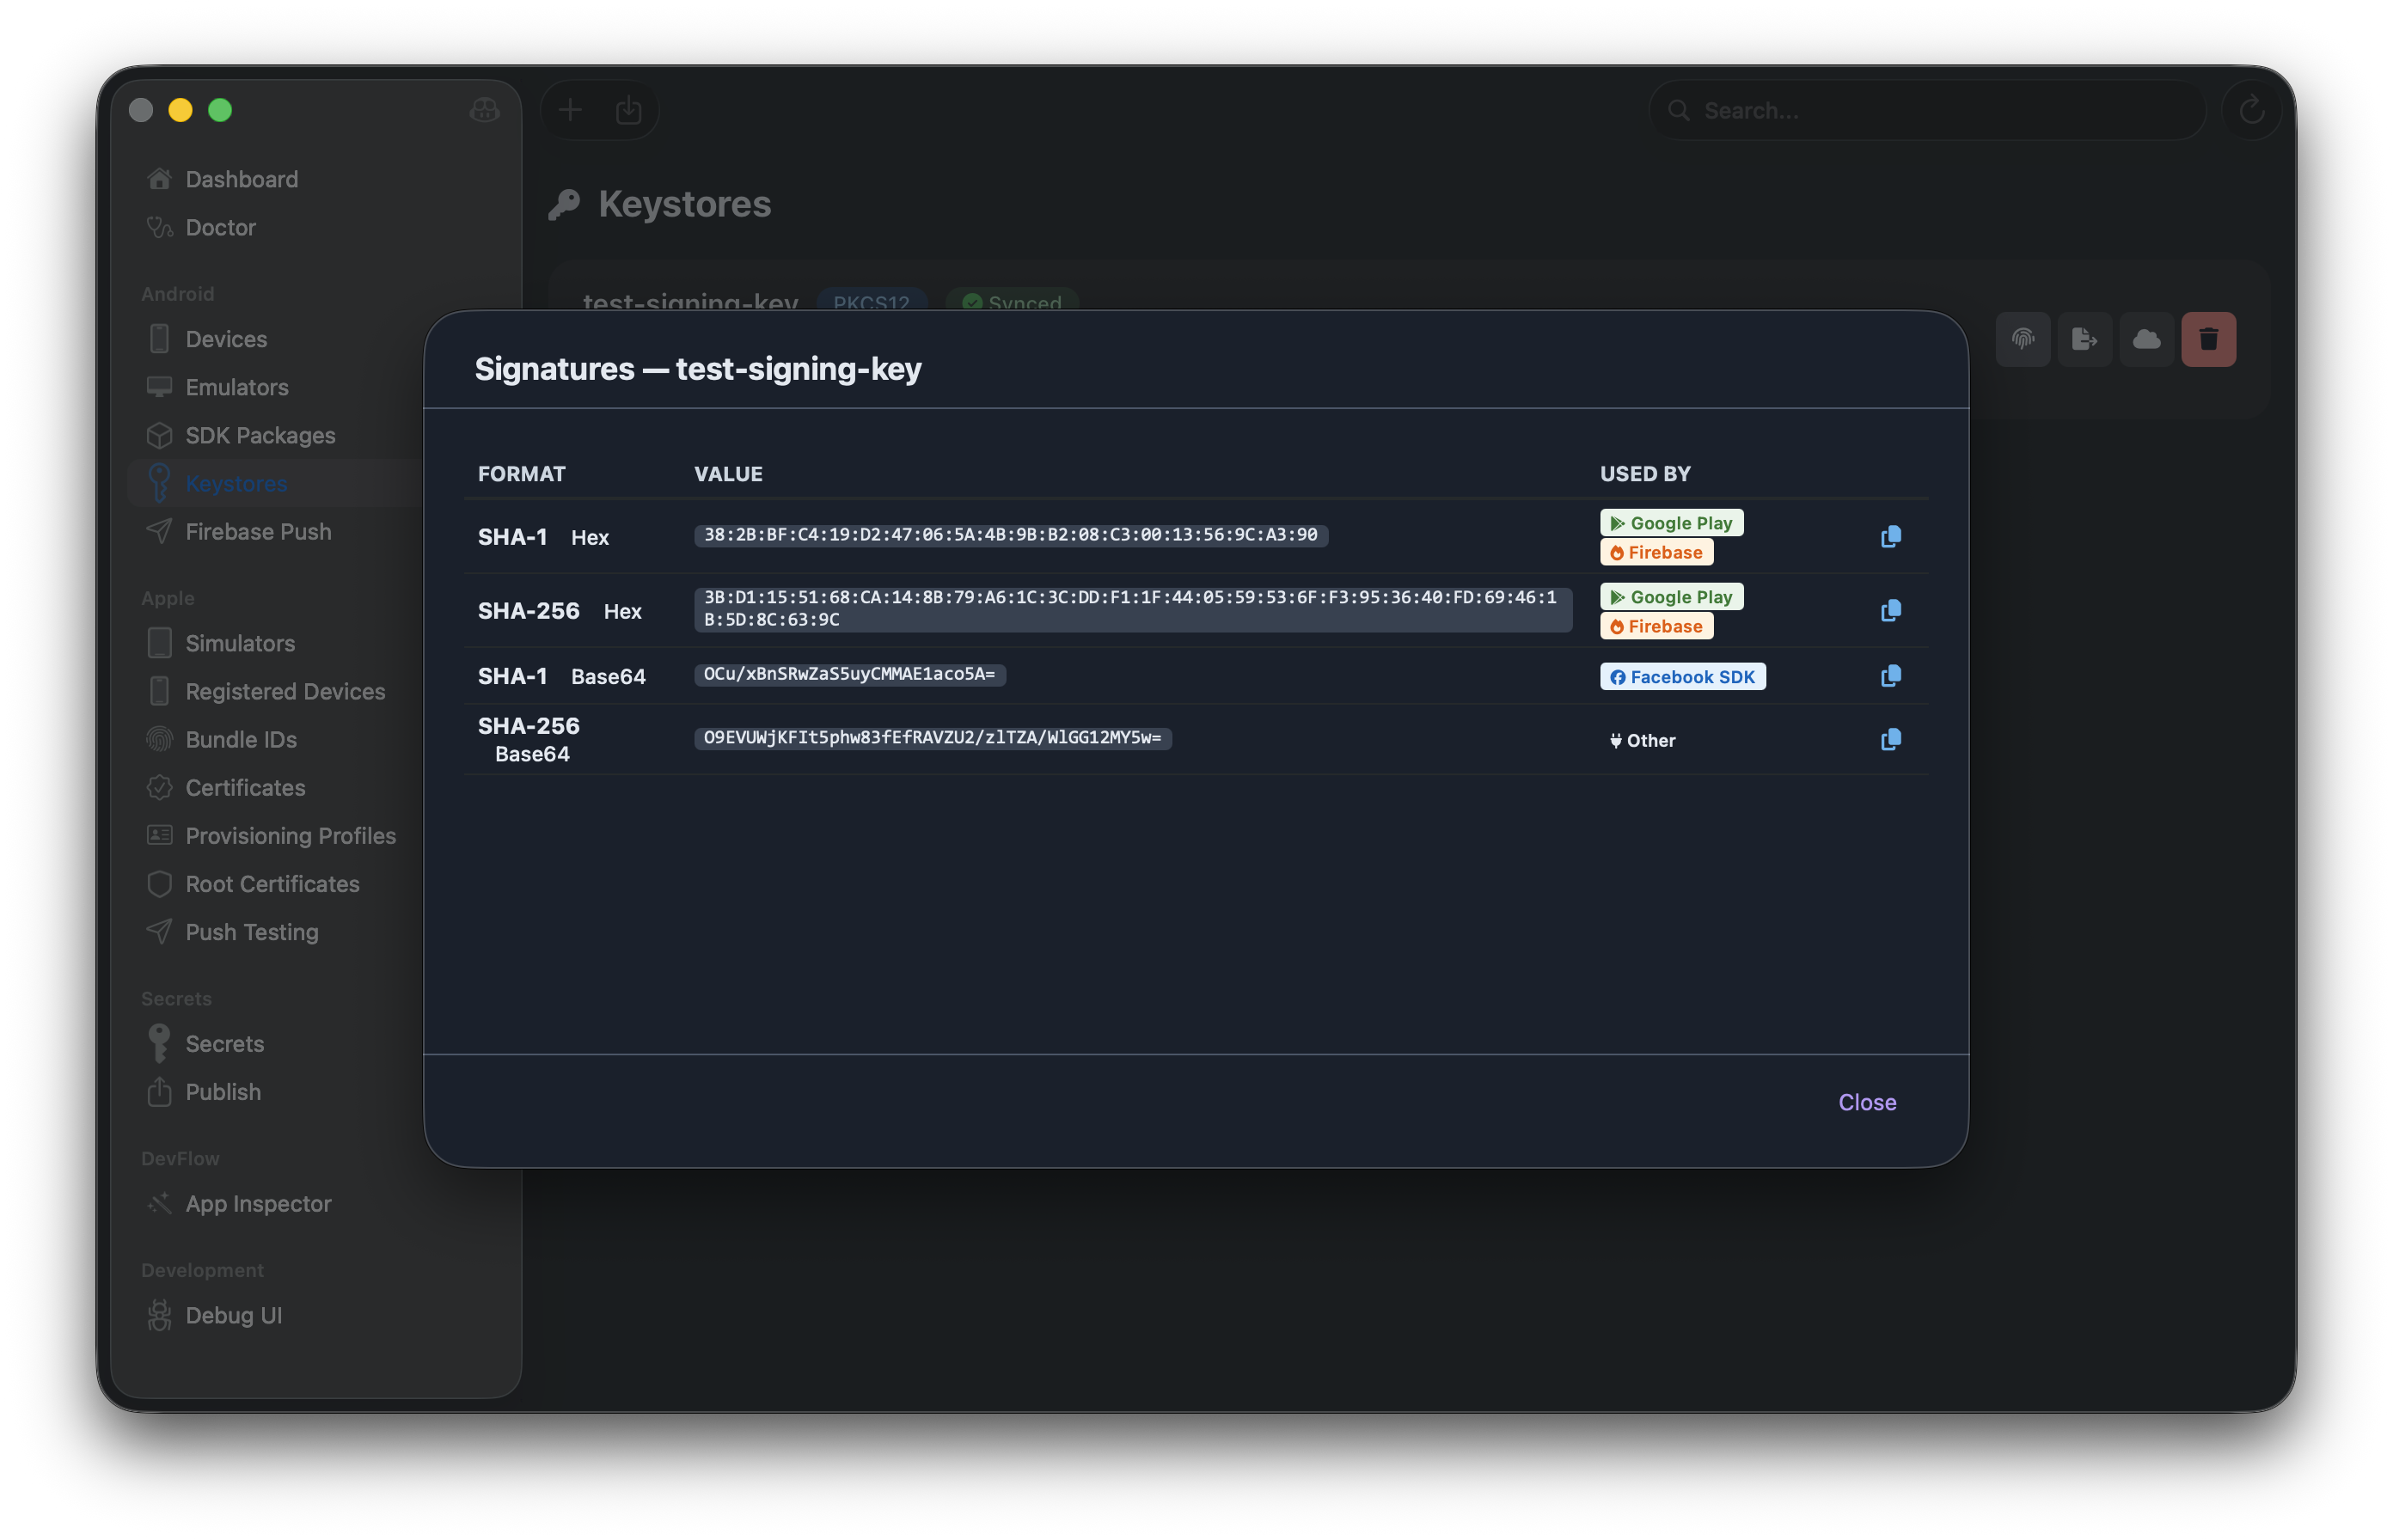Click the Base64 value starting O9EVUWjKFIt5
Image resolution: width=2393 pixels, height=1540 pixels.
[x=932, y=738]
